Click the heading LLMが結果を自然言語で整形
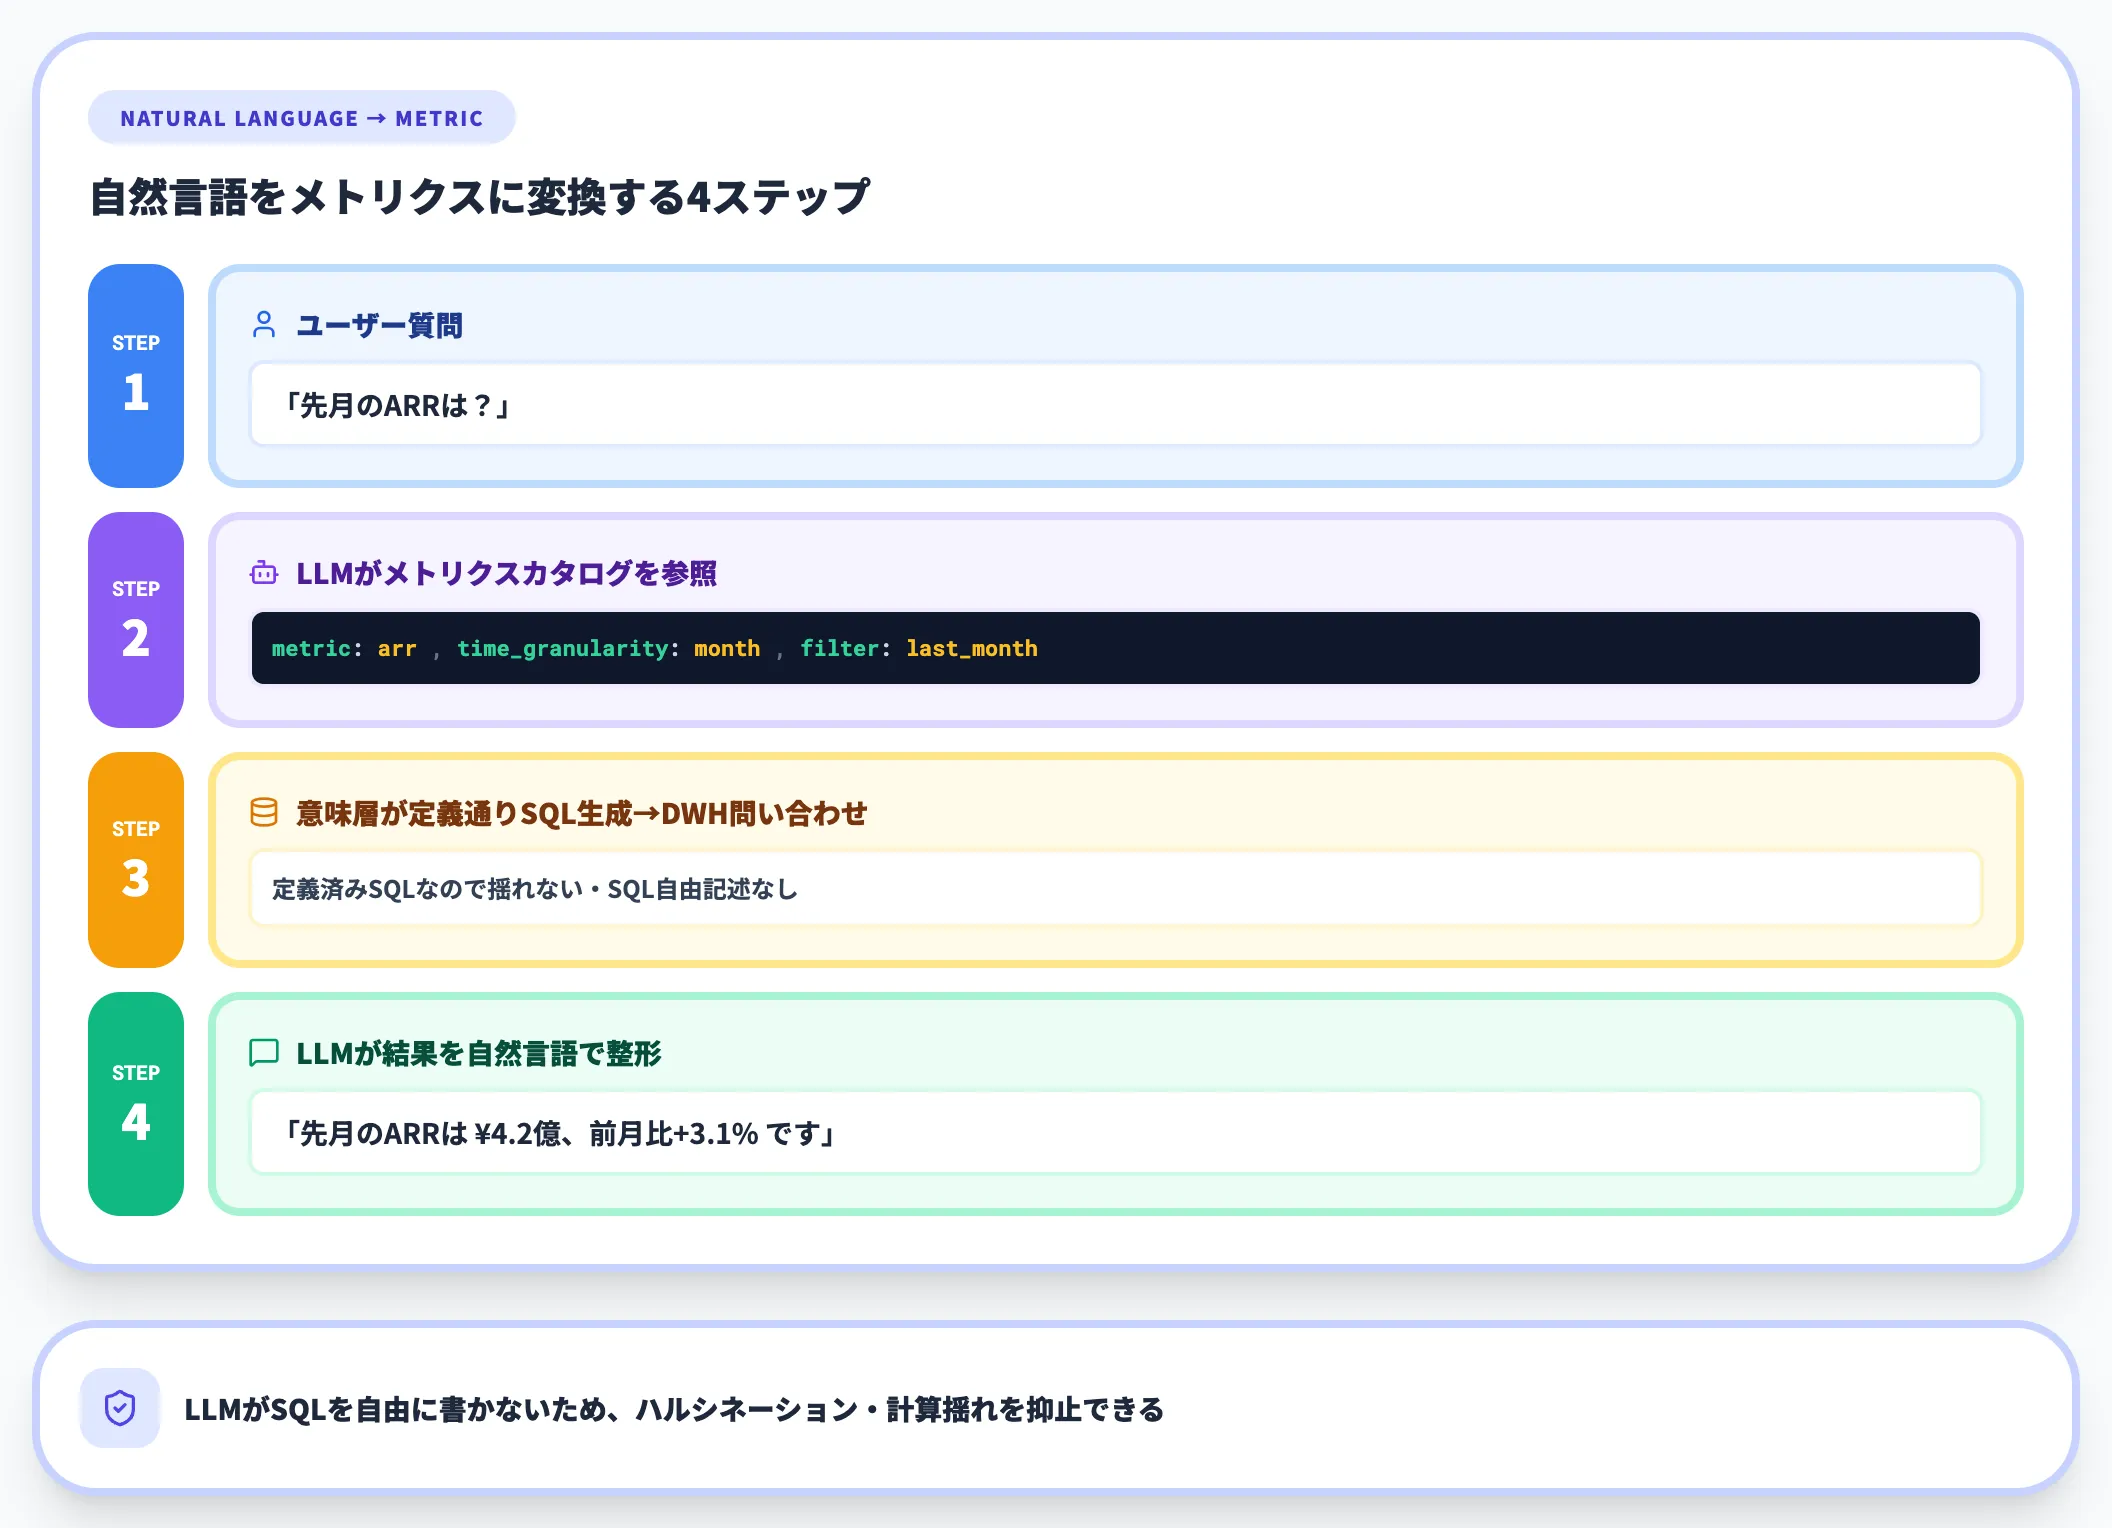Viewport: 2112px width, 1528px height. click(x=479, y=1054)
